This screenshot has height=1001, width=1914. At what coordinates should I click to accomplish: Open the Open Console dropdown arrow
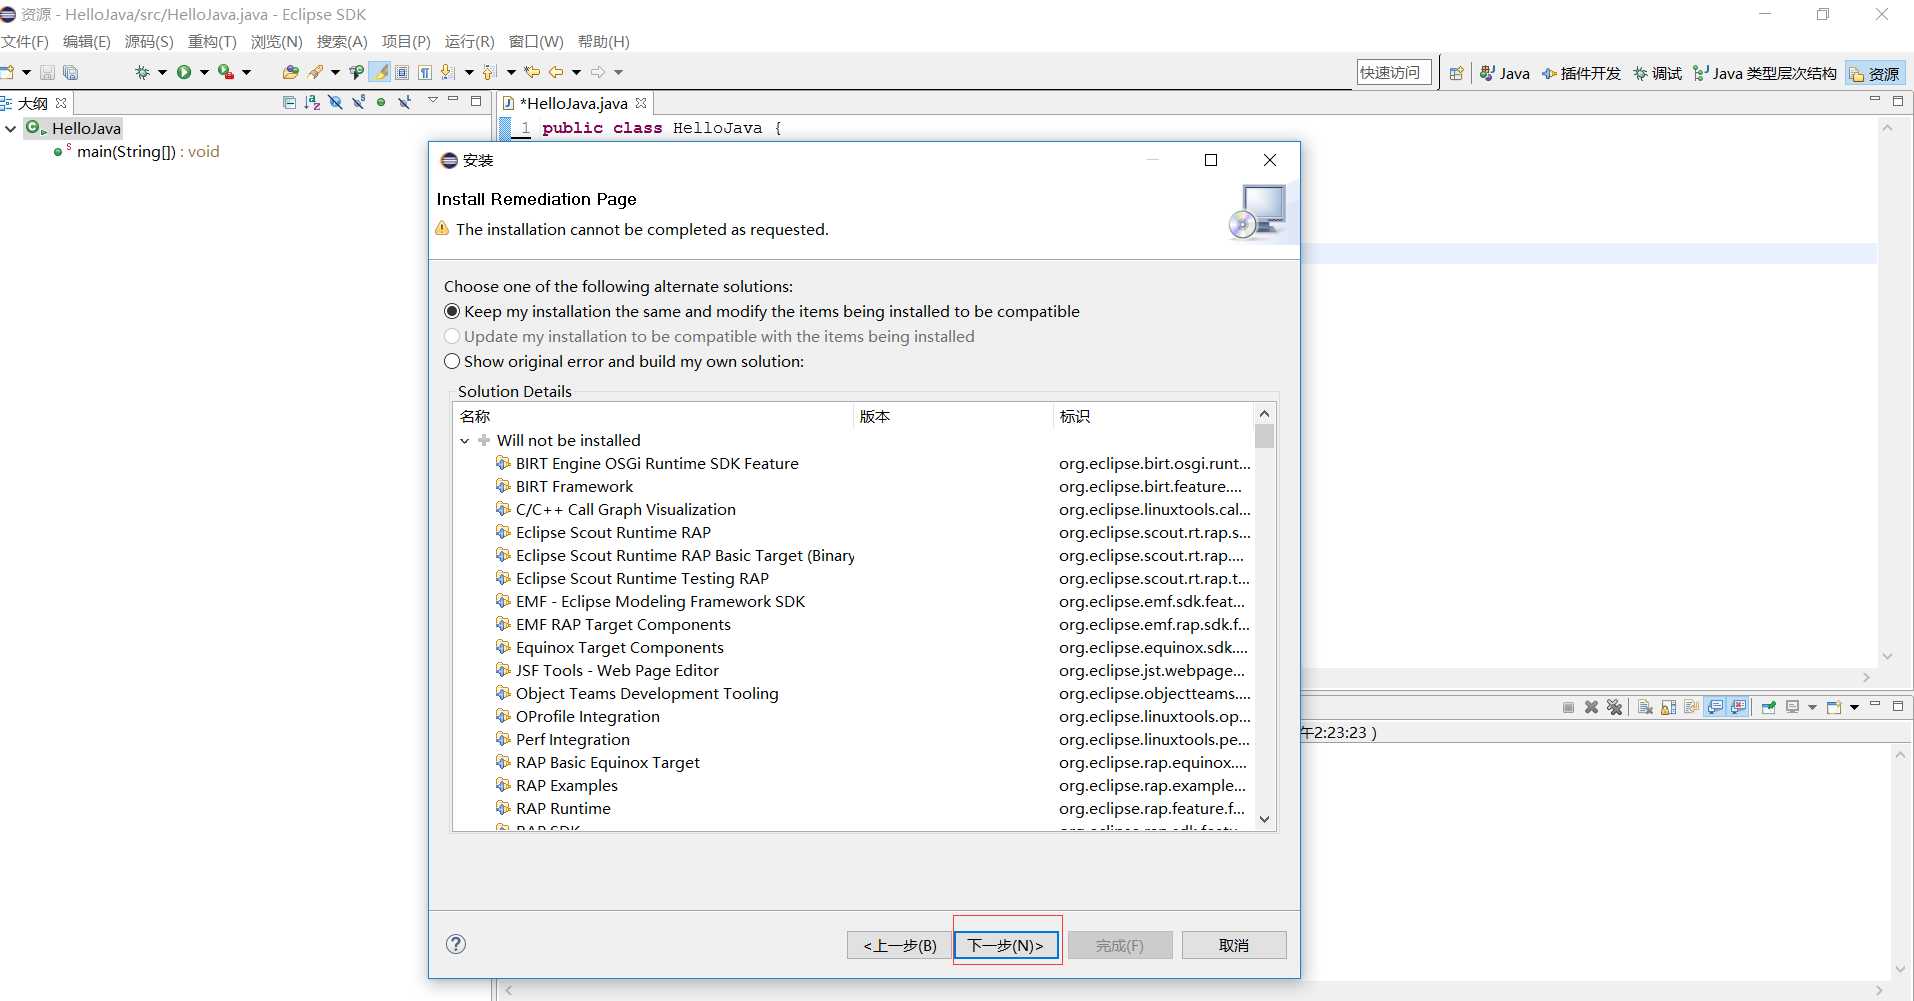pyautogui.click(x=1854, y=707)
